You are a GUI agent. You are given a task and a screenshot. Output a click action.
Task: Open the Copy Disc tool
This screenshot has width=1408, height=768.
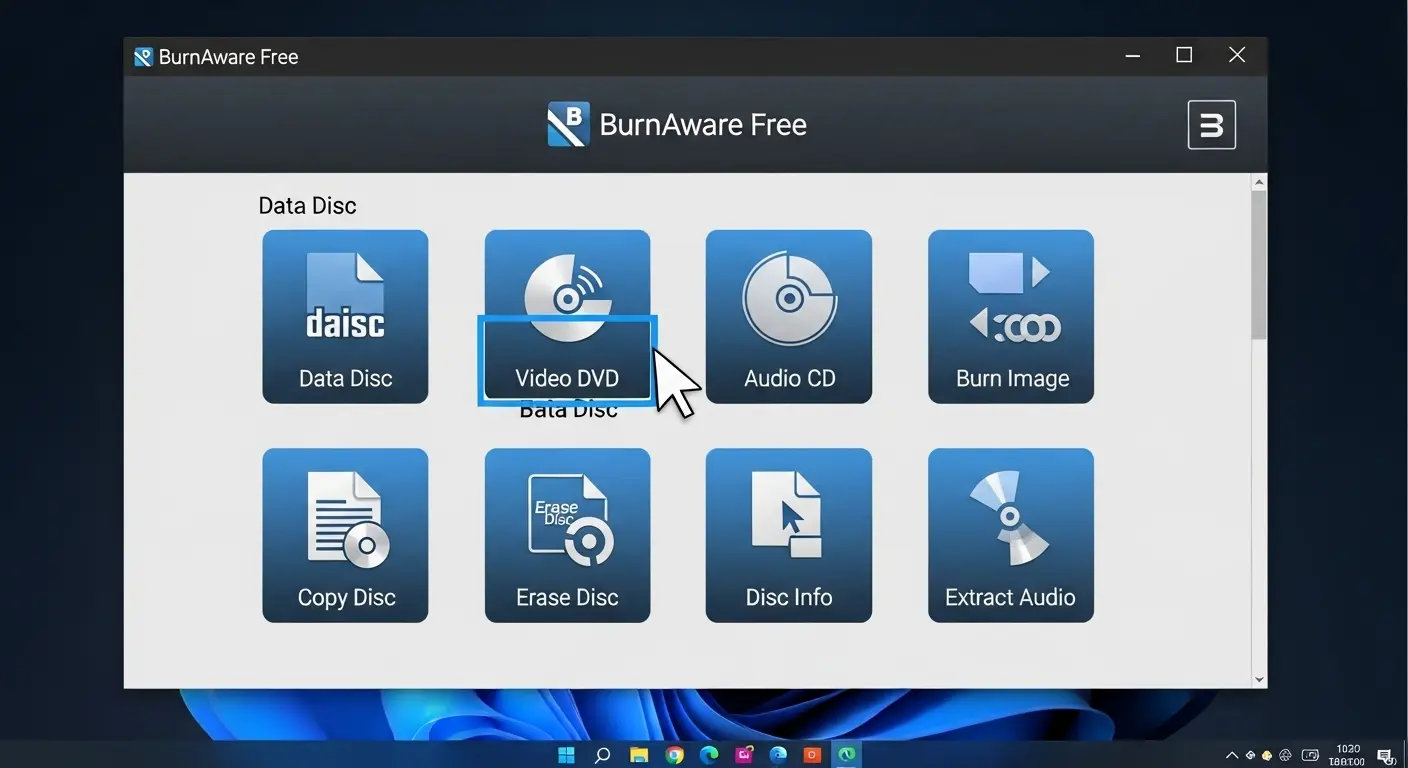[x=345, y=535]
